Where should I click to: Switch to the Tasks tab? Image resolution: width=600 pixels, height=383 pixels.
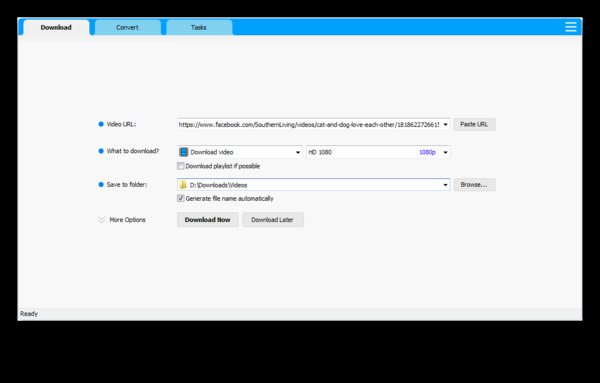(x=199, y=28)
